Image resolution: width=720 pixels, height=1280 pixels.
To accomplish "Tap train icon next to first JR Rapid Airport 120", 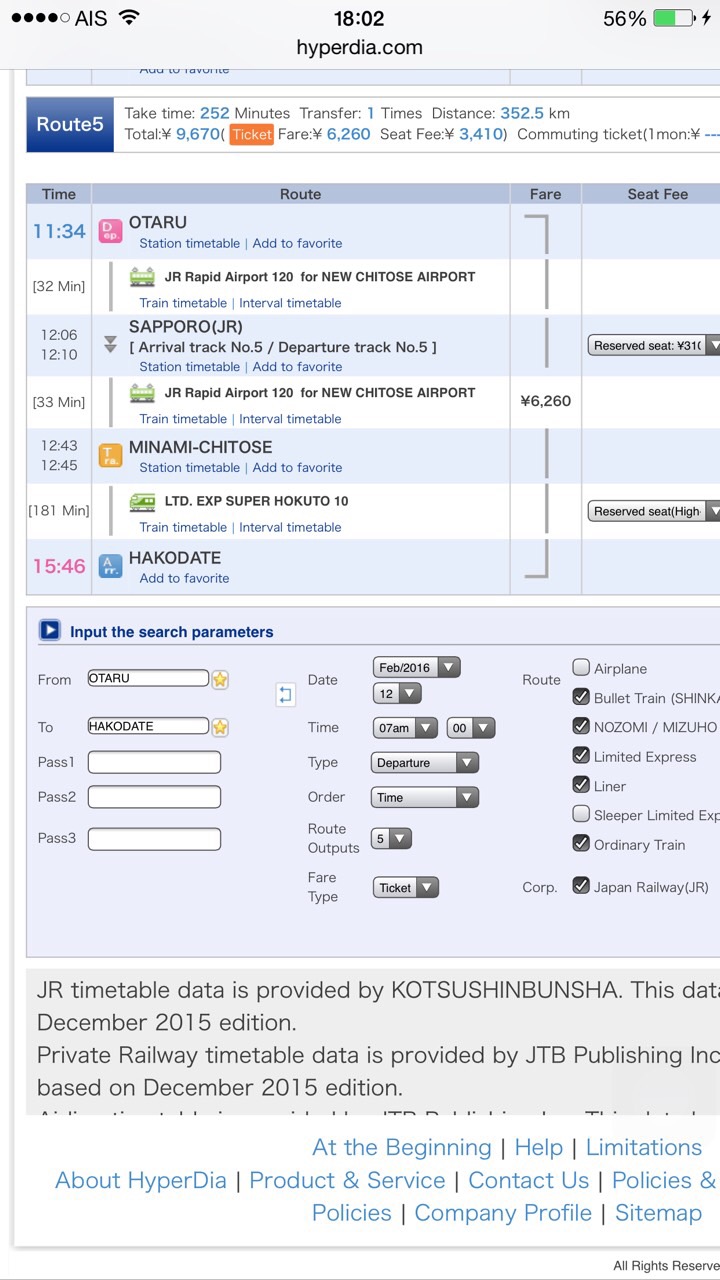I will point(143,277).
